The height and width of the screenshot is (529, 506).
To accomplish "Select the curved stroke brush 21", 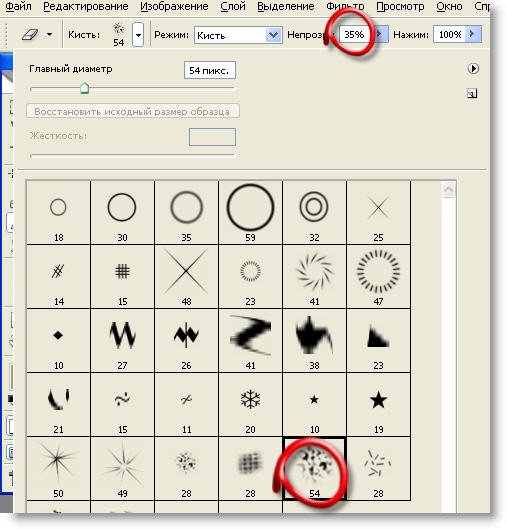I will point(58,405).
